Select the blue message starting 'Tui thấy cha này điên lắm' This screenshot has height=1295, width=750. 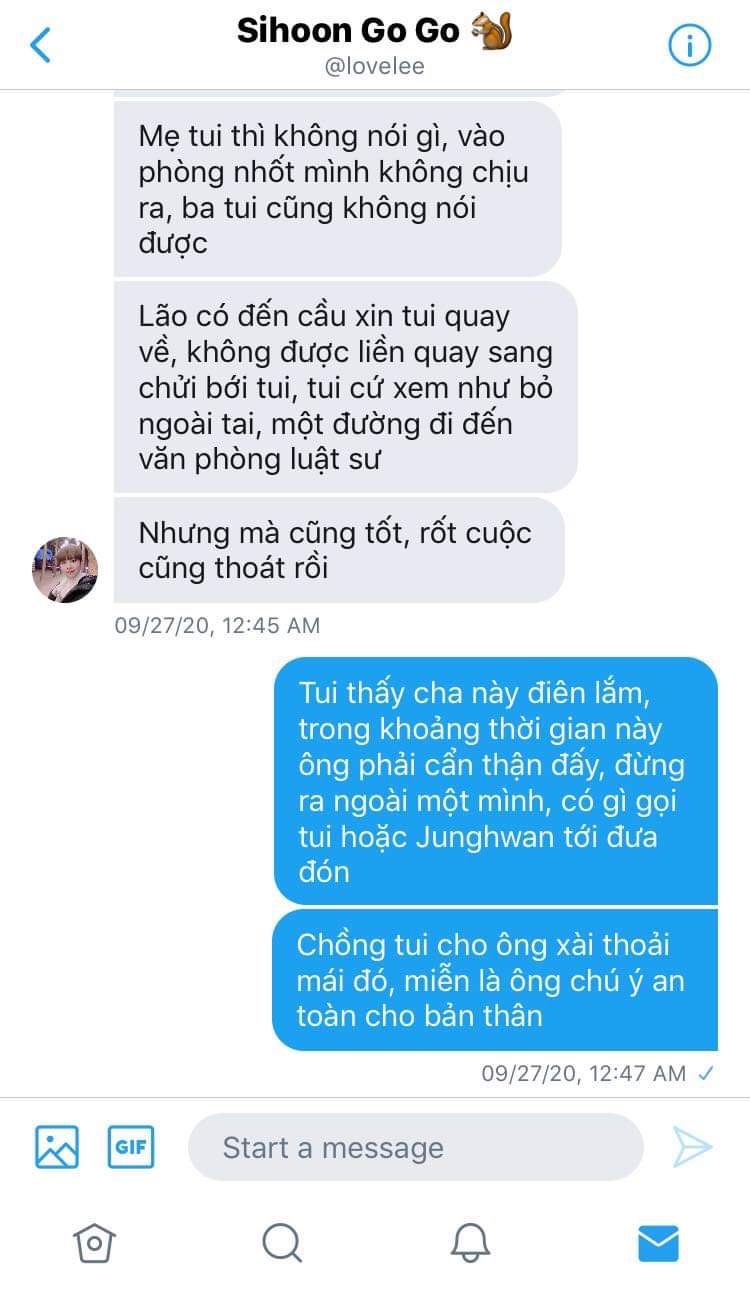(x=496, y=781)
